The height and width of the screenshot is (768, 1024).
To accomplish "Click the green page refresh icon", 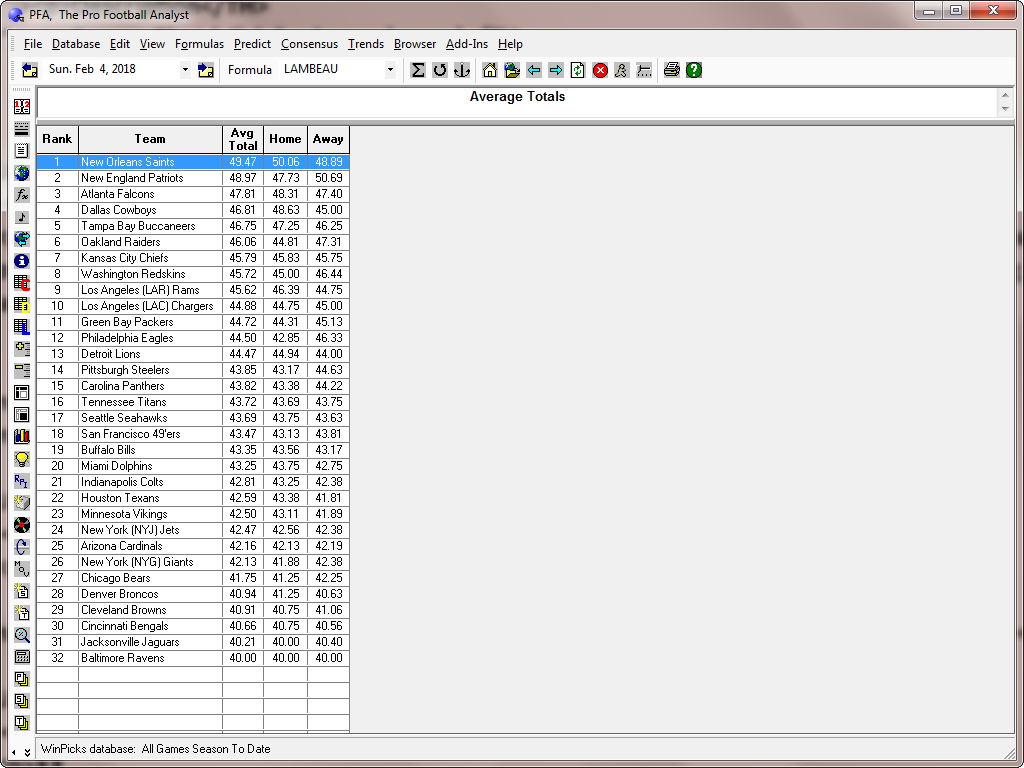I will coord(578,70).
